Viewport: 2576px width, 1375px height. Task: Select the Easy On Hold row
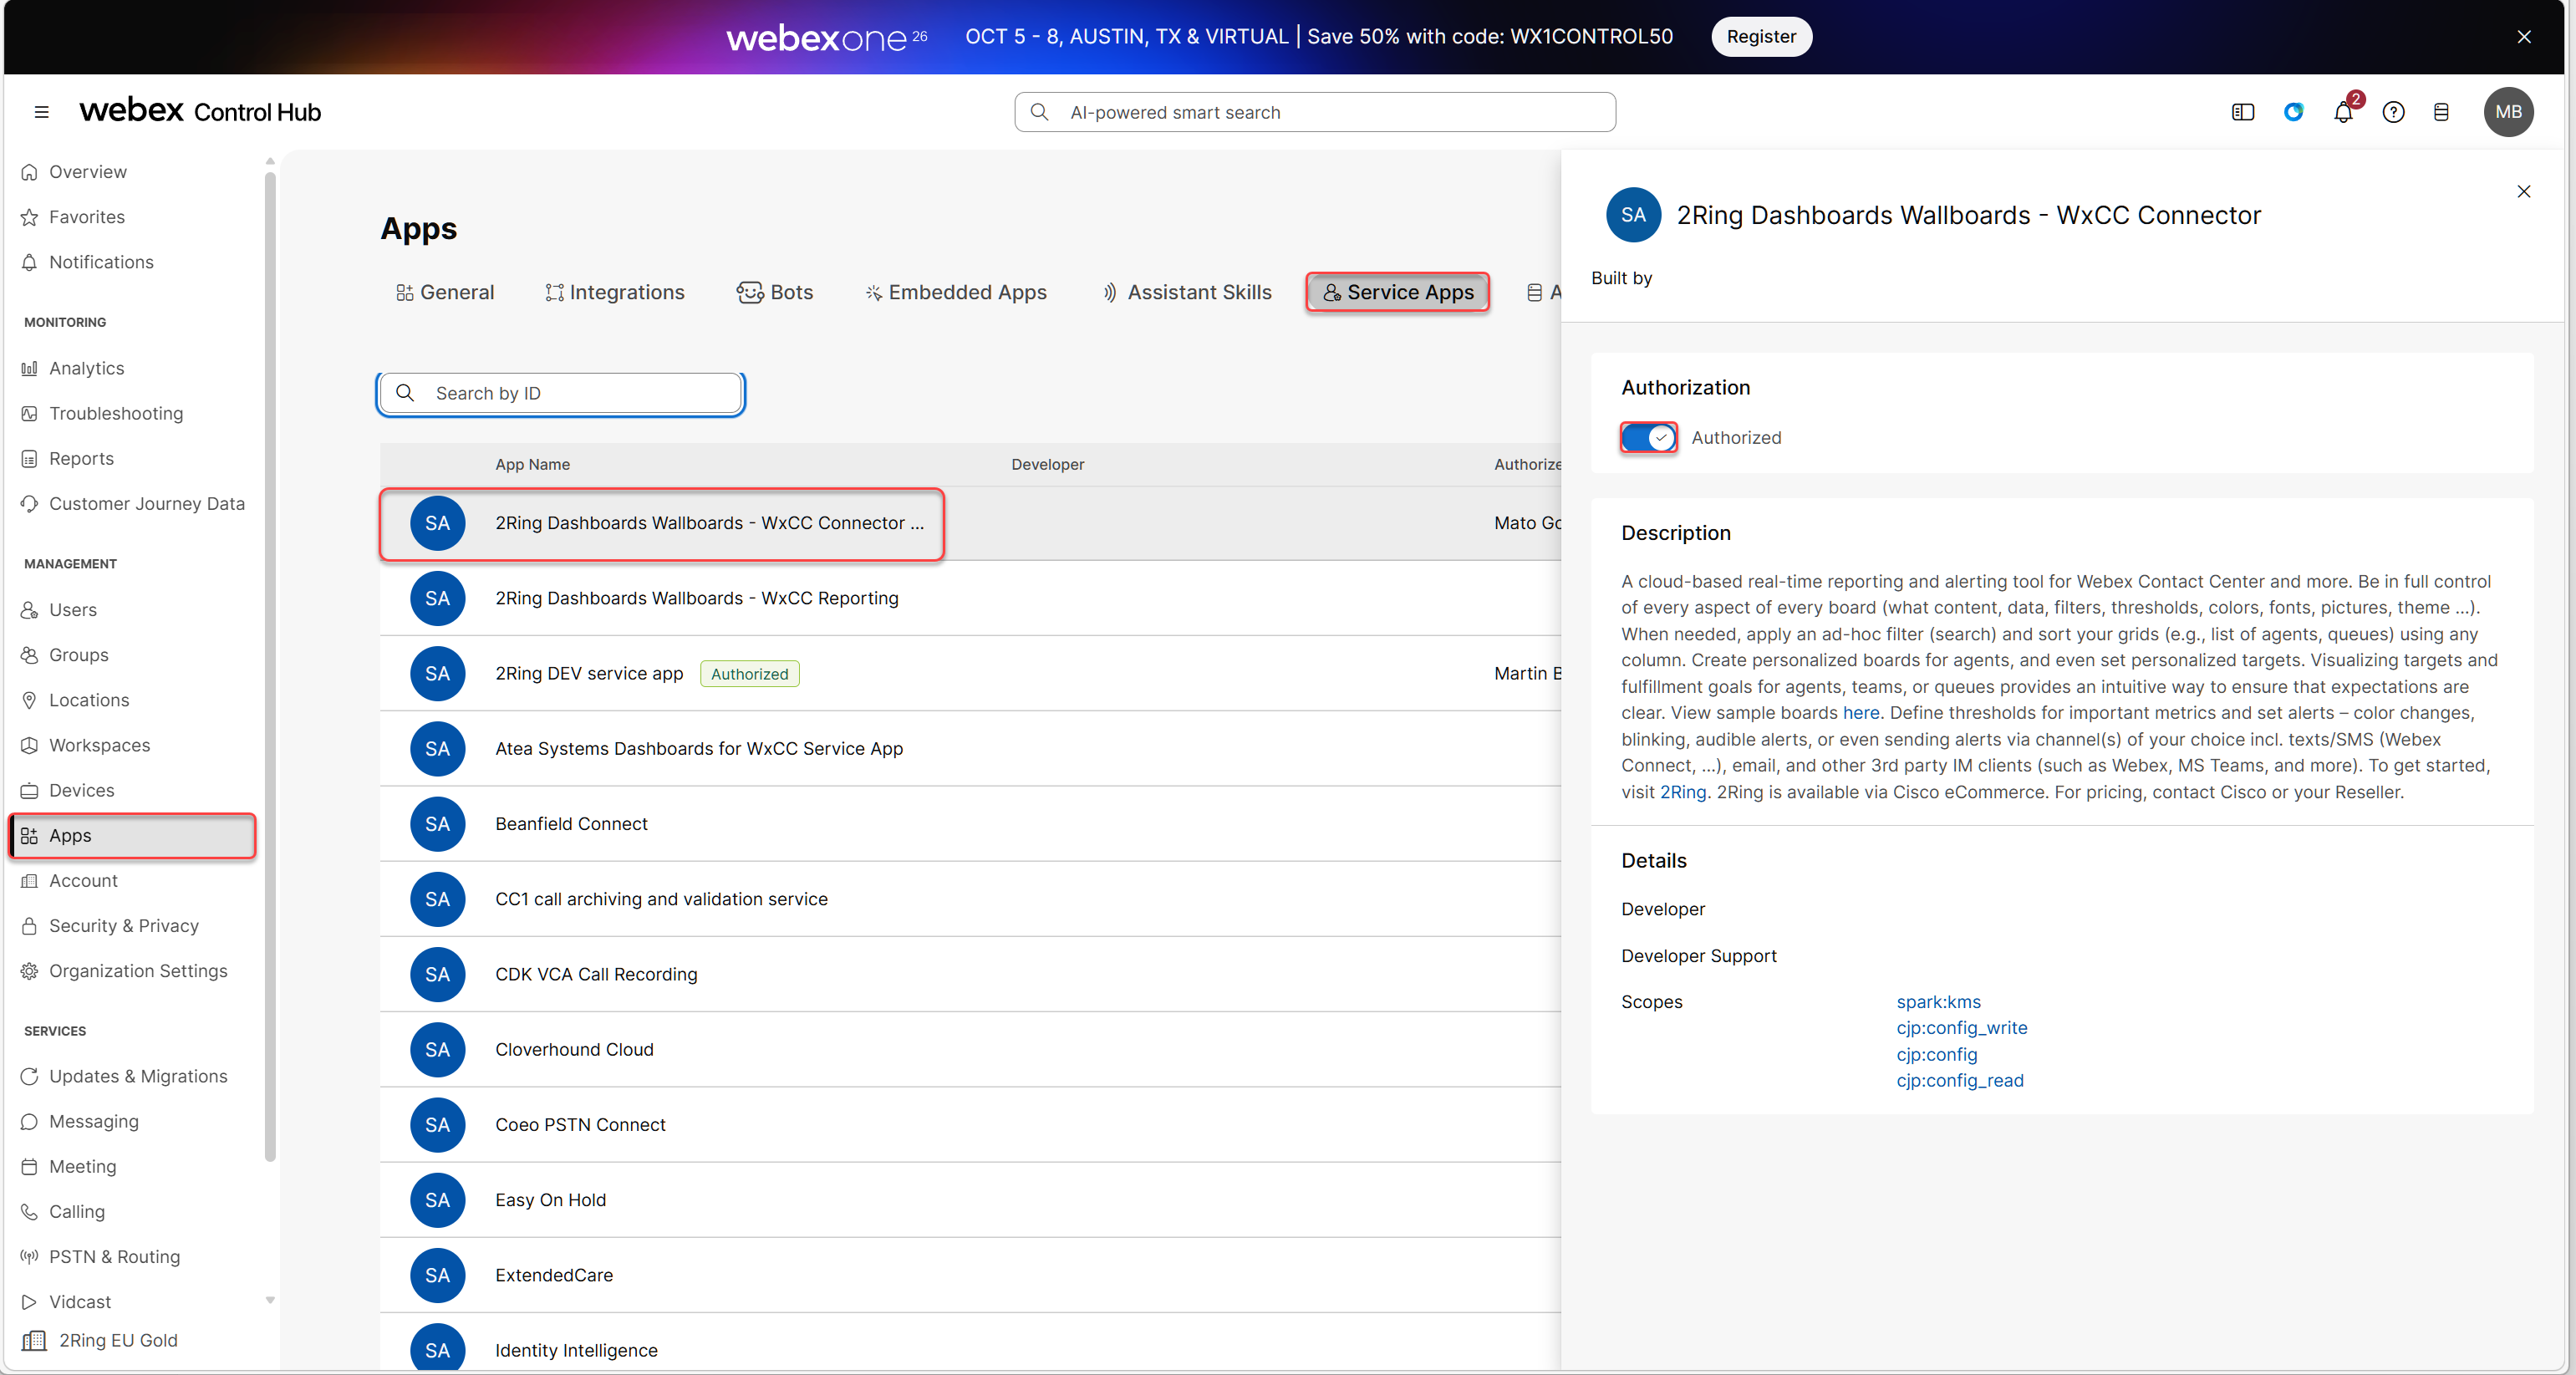[970, 1200]
